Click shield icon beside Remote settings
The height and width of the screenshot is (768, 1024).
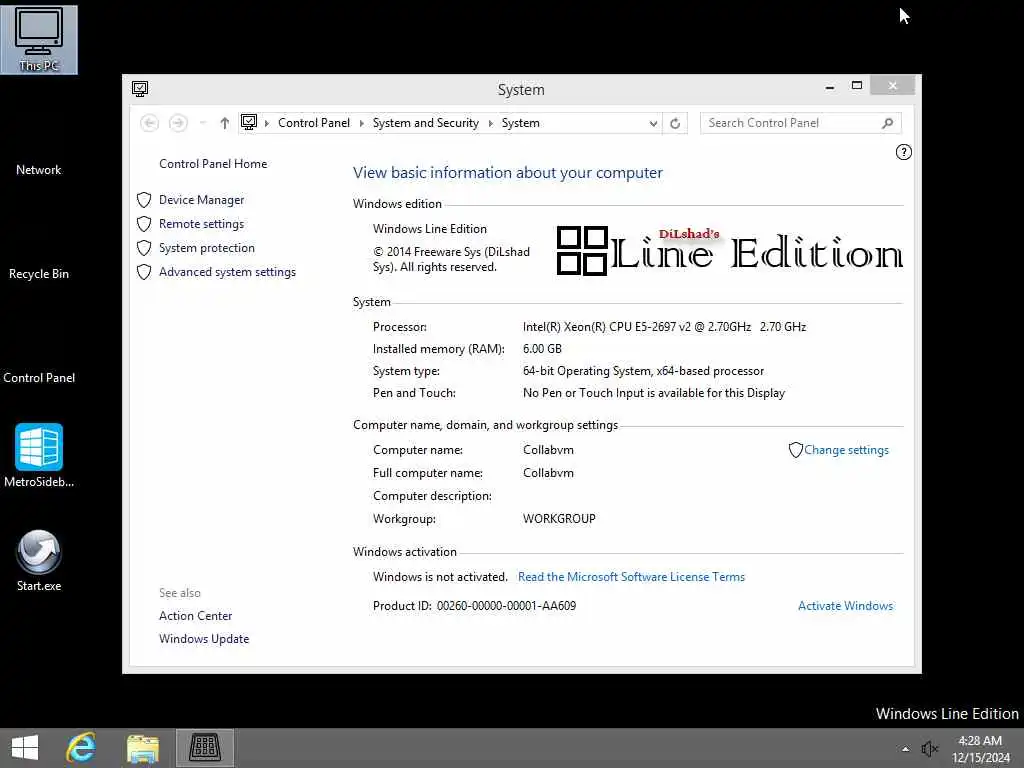pyautogui.click(x=144, y=224)
